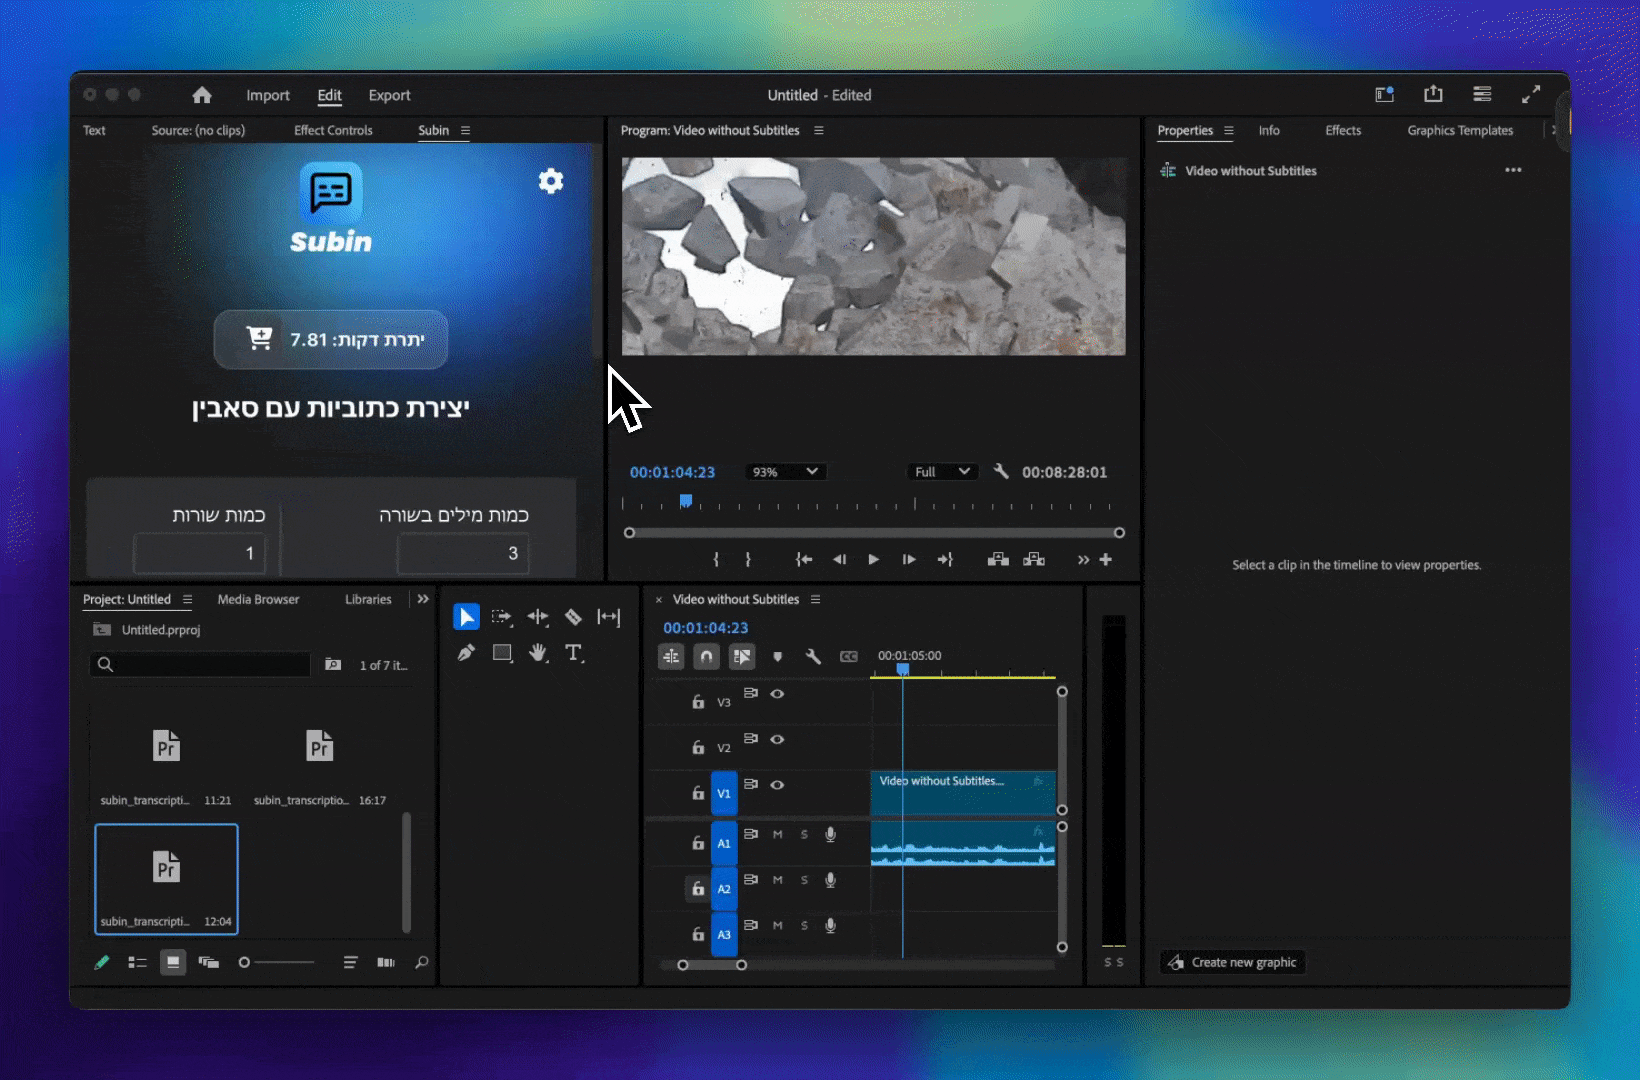Toggle lock on track V2
Viewport: 1640px width, 1080px height.
tap(698, 748)
